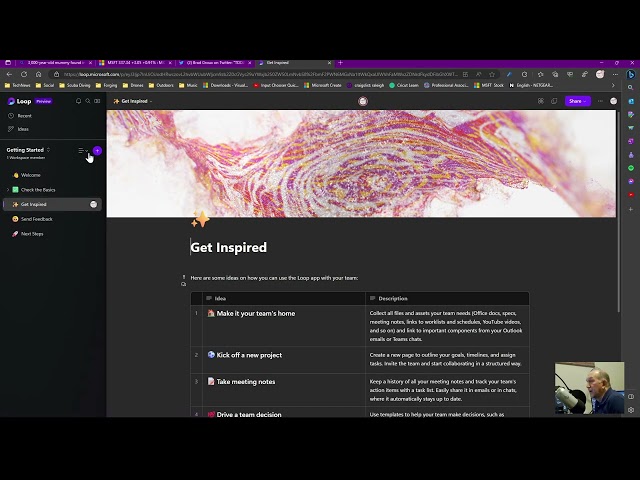Select the Take meeting notes cell
The height and width of the screenshot is (480, 640).
(x=284, y=390)
